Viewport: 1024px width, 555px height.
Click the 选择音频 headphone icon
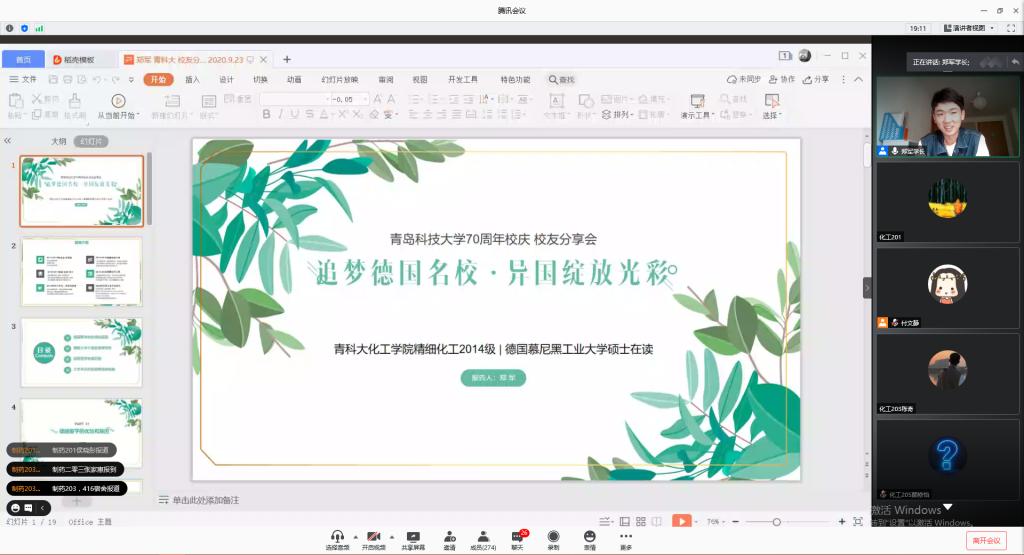tap(337, 537)
